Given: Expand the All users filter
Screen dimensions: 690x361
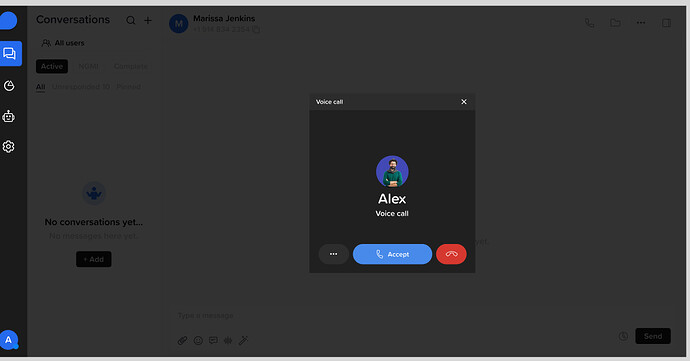Looking at the screenshot, I should click(63, 43).
